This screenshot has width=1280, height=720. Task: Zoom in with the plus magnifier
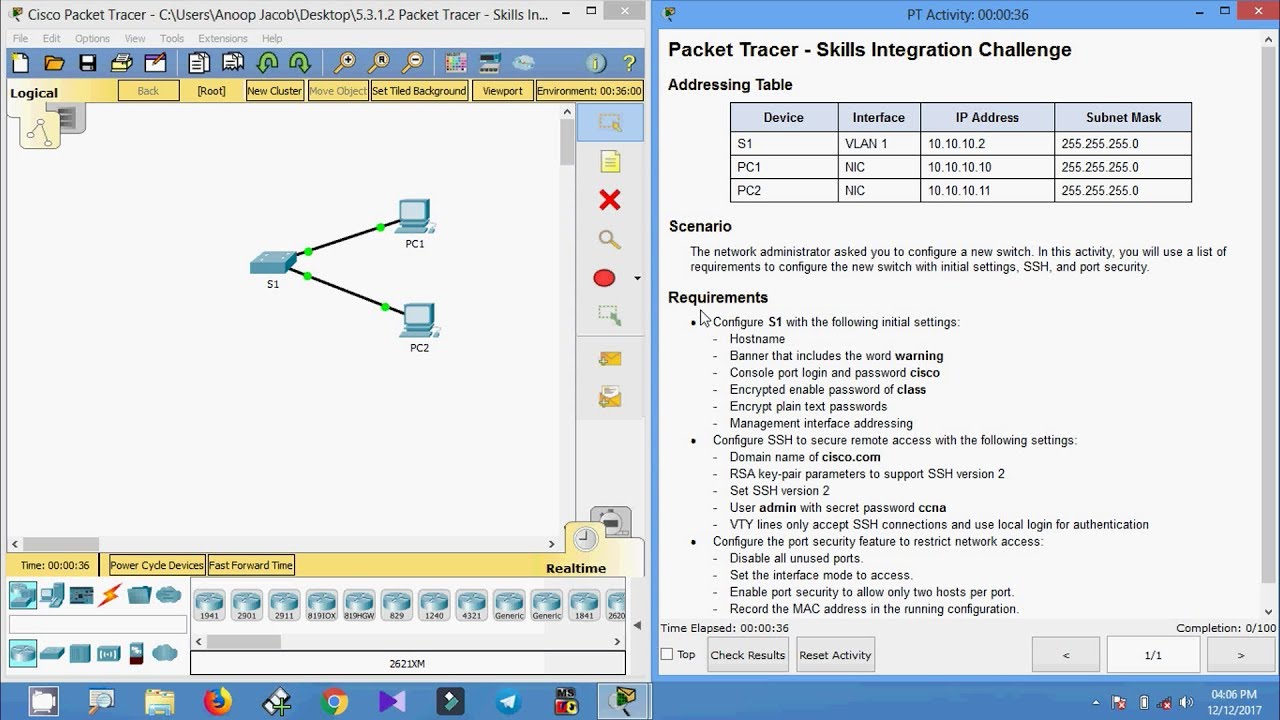[344, 63]
